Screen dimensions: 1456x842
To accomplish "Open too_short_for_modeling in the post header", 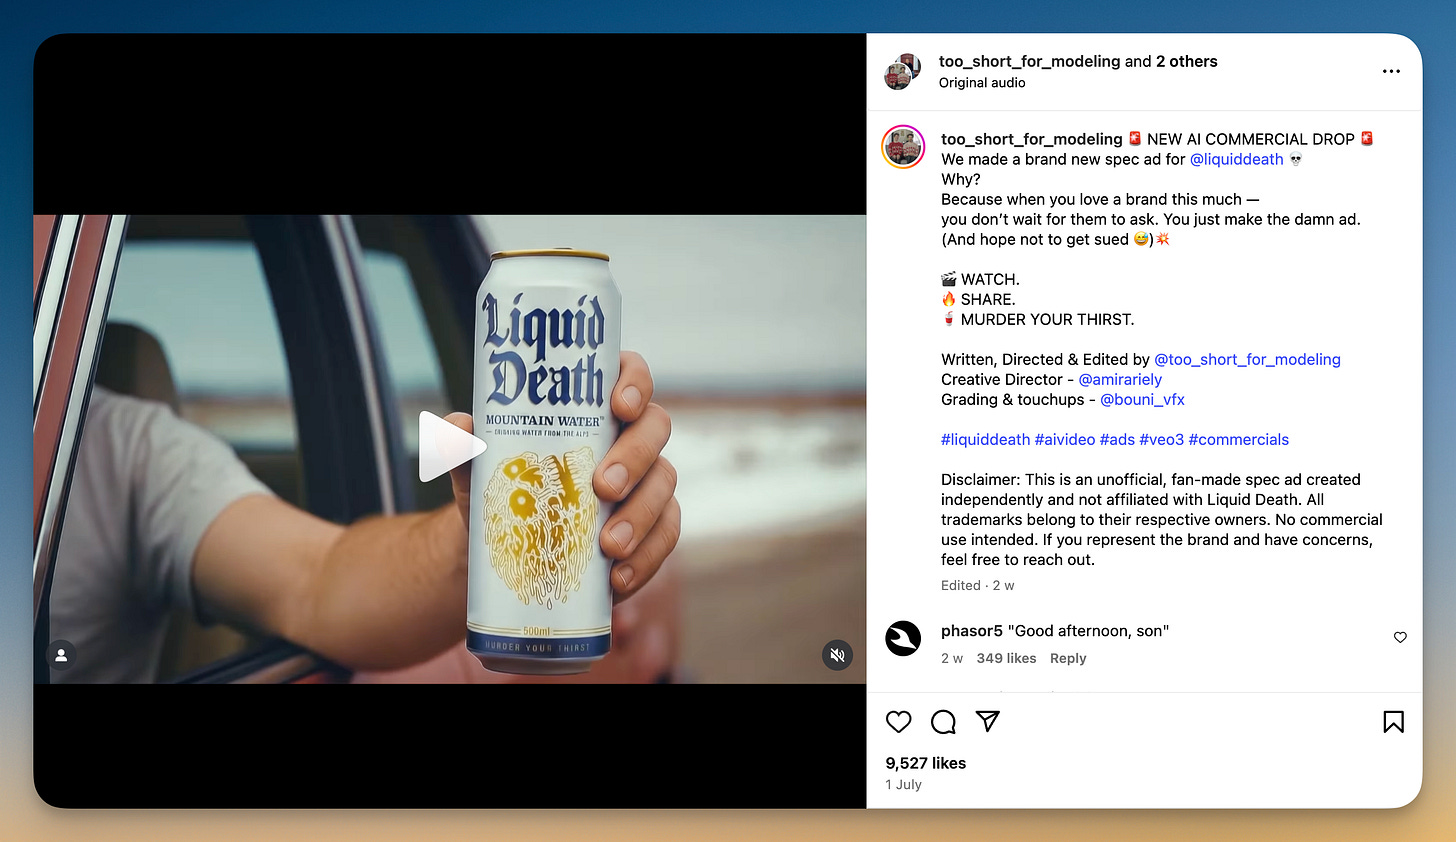I will click(x=1029, y=61).
